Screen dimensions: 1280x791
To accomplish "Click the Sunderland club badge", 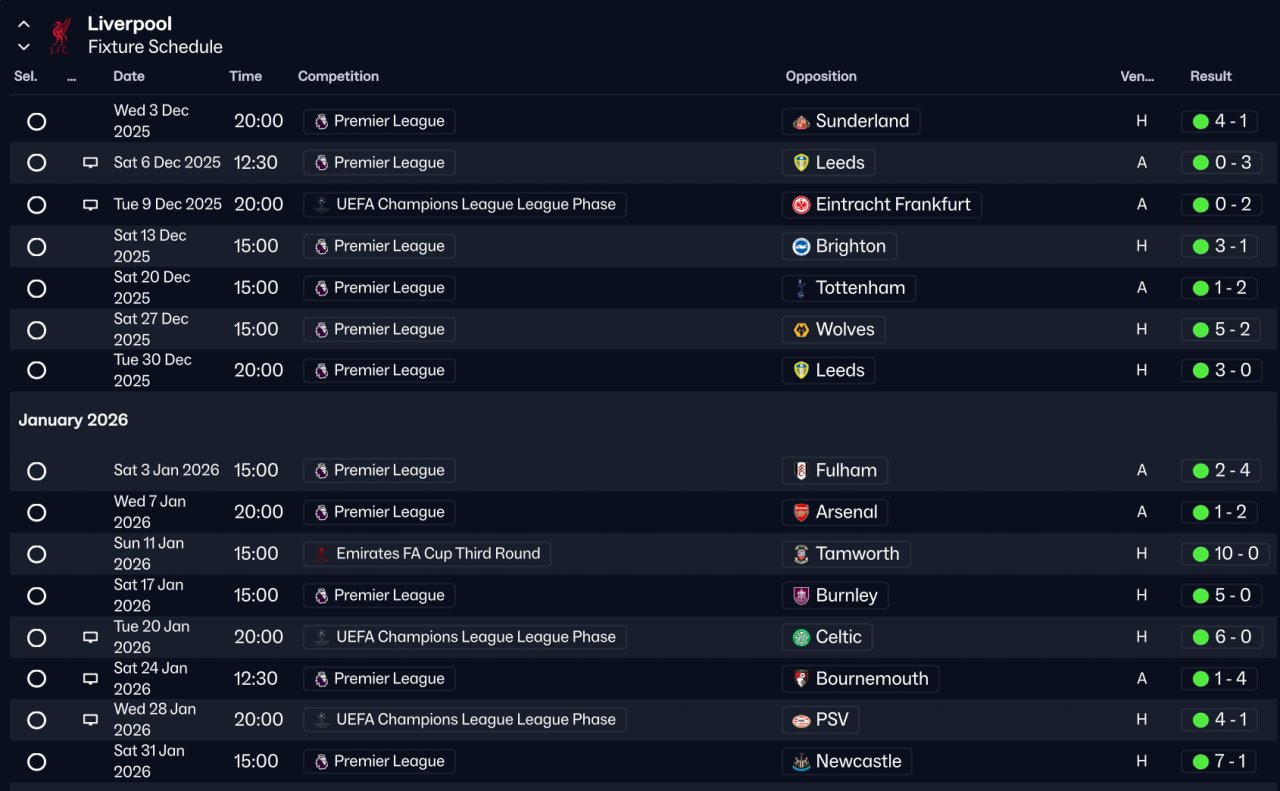I will coord(801,122).
